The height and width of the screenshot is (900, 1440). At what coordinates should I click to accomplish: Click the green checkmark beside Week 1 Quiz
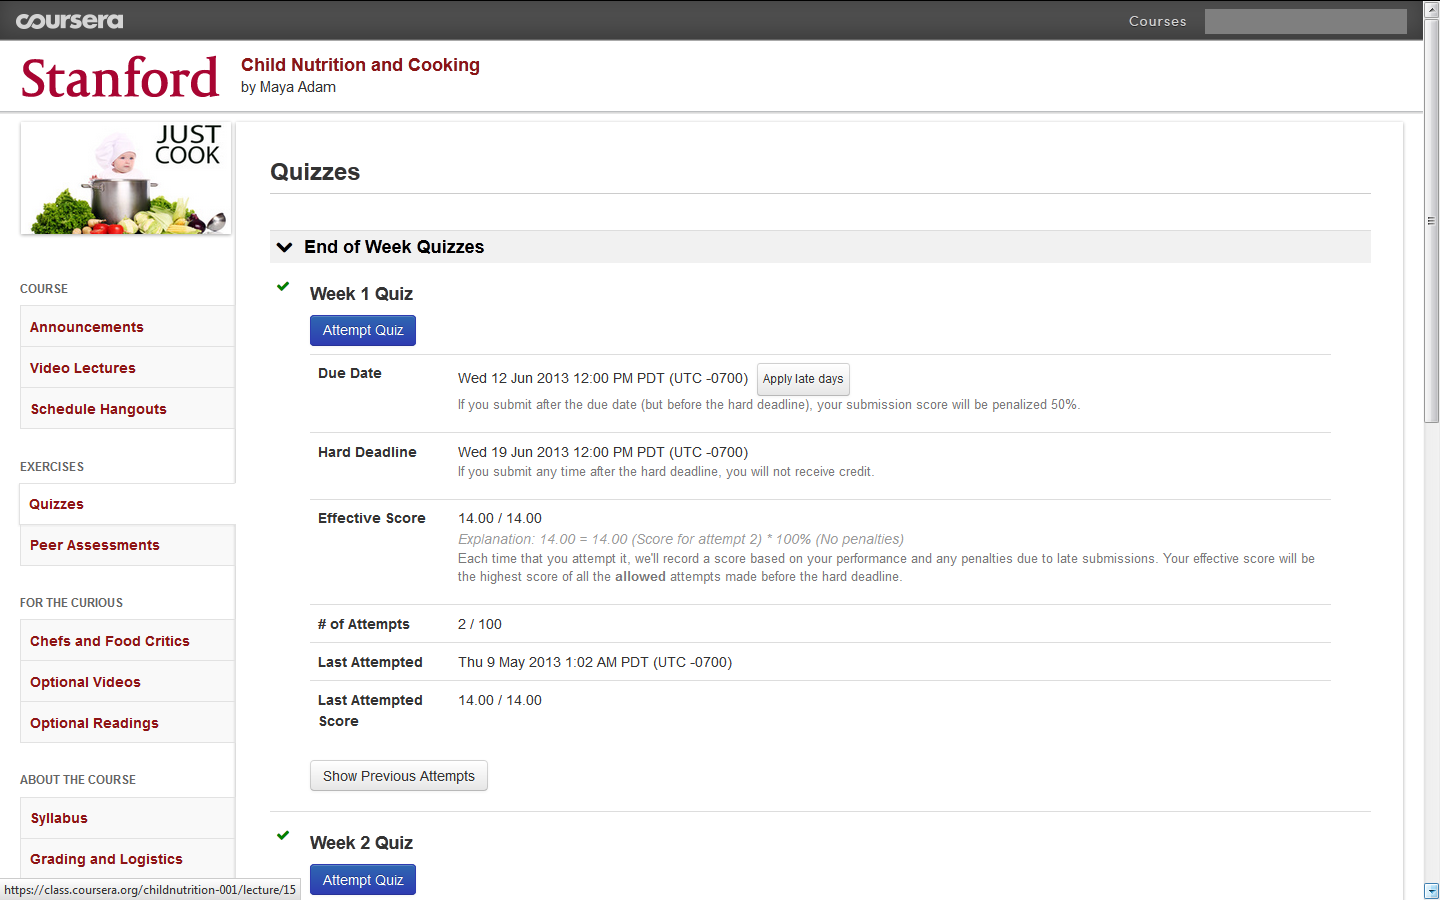[x=283, y=287]
